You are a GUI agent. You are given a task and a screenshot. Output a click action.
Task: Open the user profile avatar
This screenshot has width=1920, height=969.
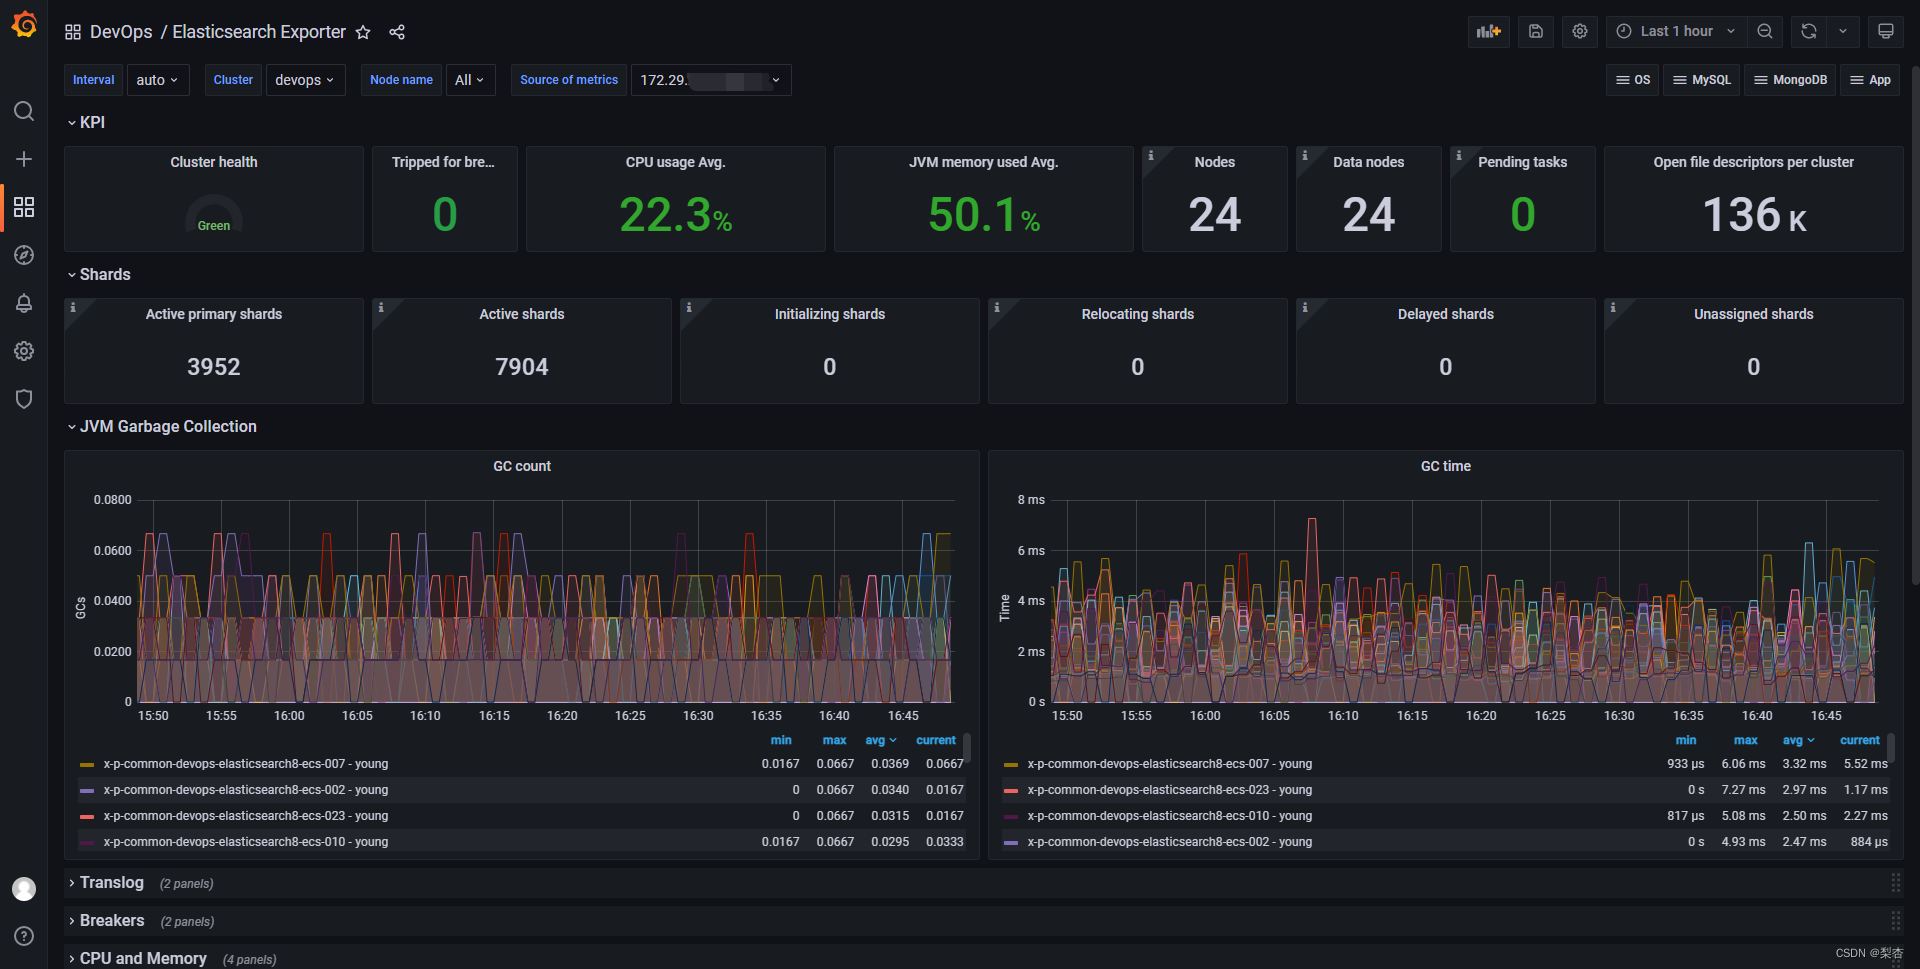point(24,889)
